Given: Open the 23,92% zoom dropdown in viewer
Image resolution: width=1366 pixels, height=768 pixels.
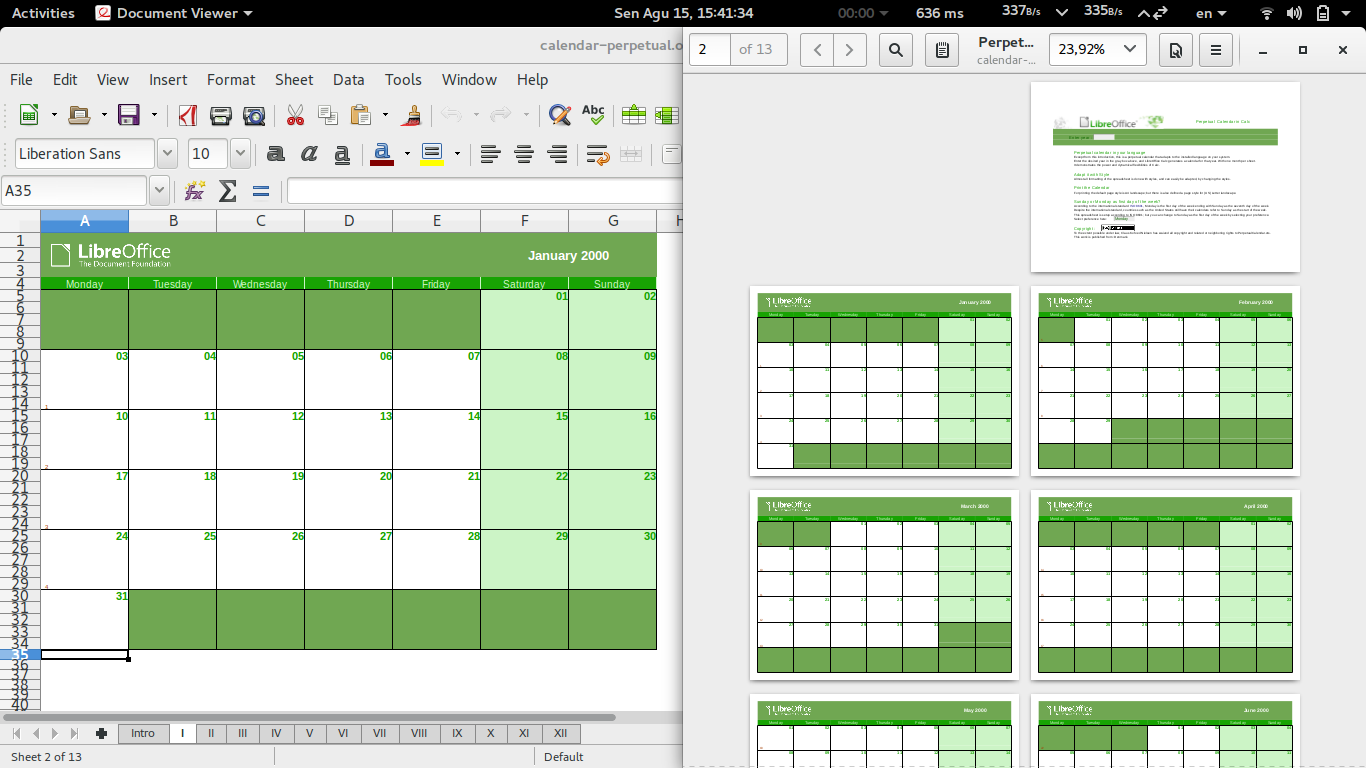Looking at the screenshot, I should tap(1131, 49).
